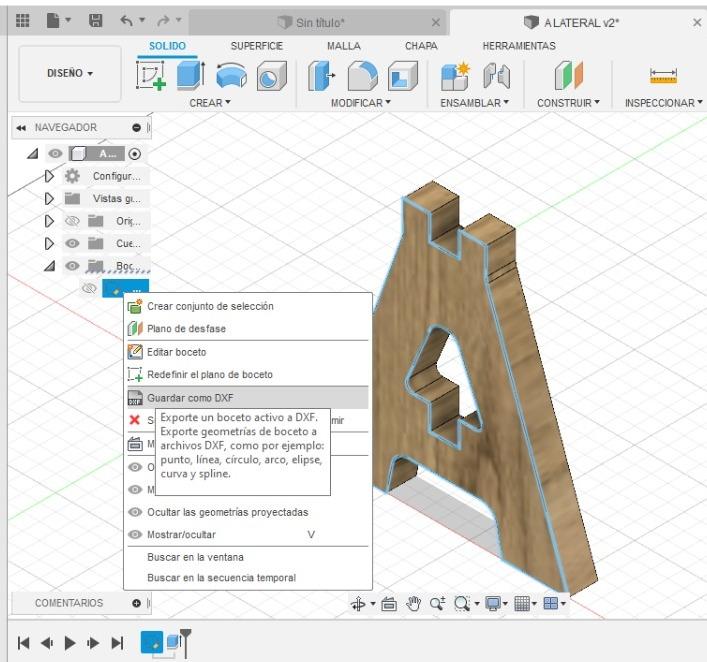707x662 pixels.
Task: Click the timeline end marker
Action: 185,642
